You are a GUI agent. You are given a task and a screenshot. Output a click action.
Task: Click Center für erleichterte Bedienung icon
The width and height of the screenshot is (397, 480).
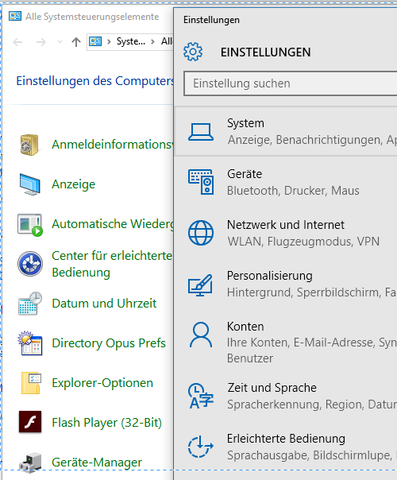(x=30, y=264)
